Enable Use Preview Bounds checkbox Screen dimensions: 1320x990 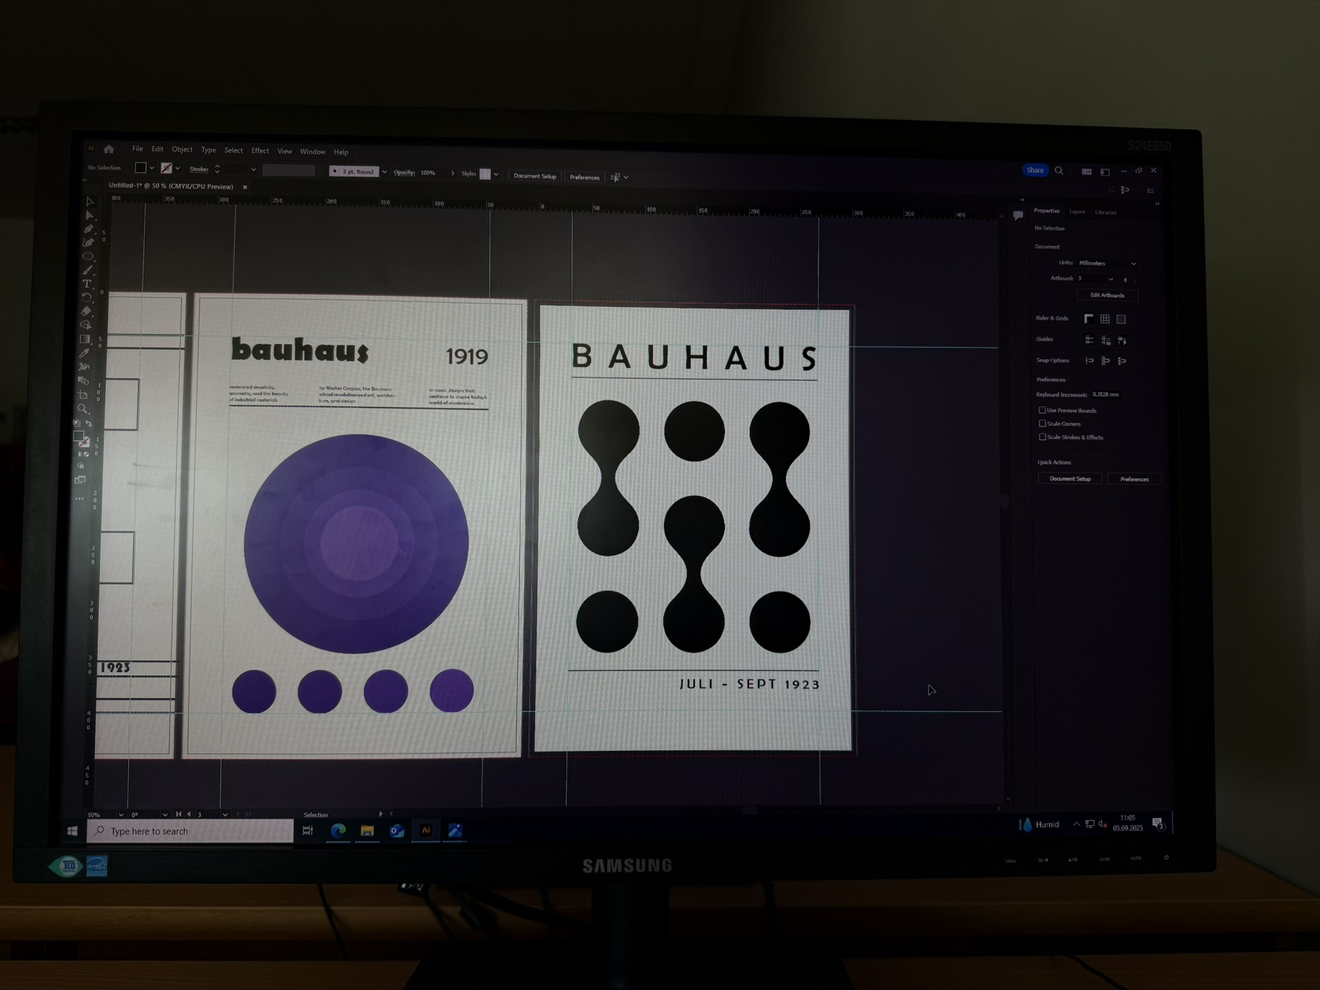click(1042, 410)
